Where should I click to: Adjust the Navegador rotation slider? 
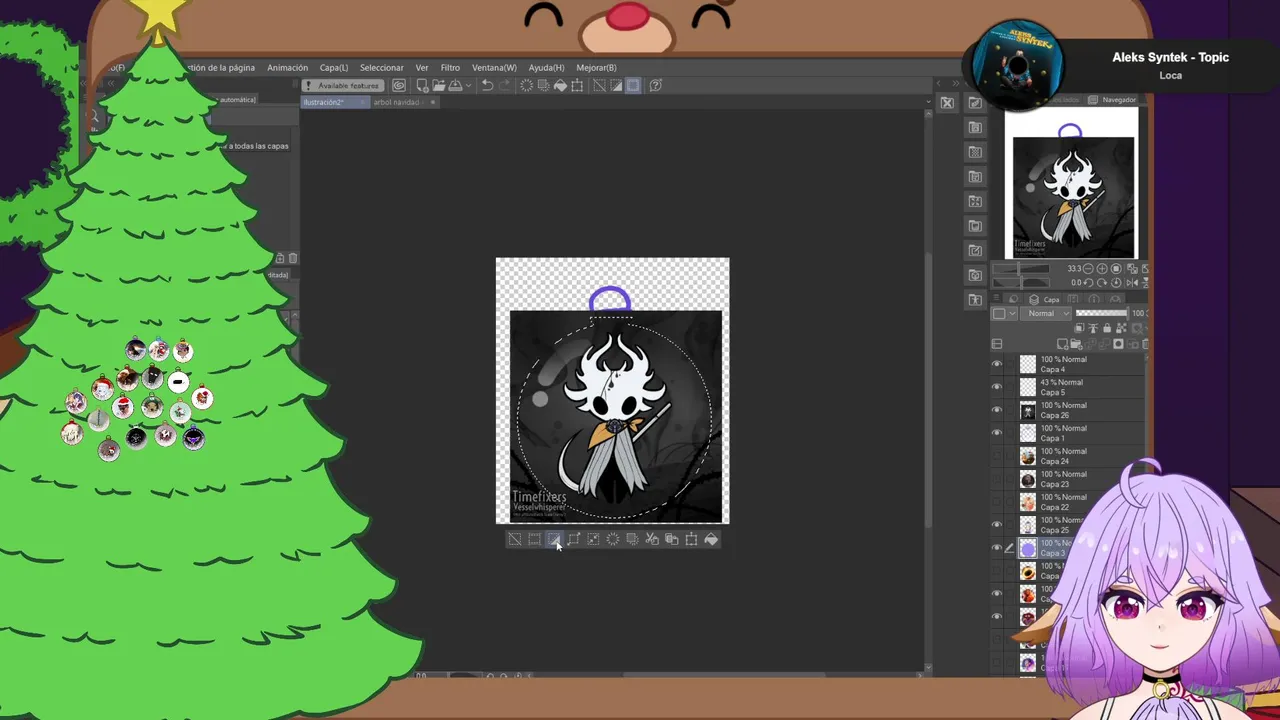coord(1021,283)
